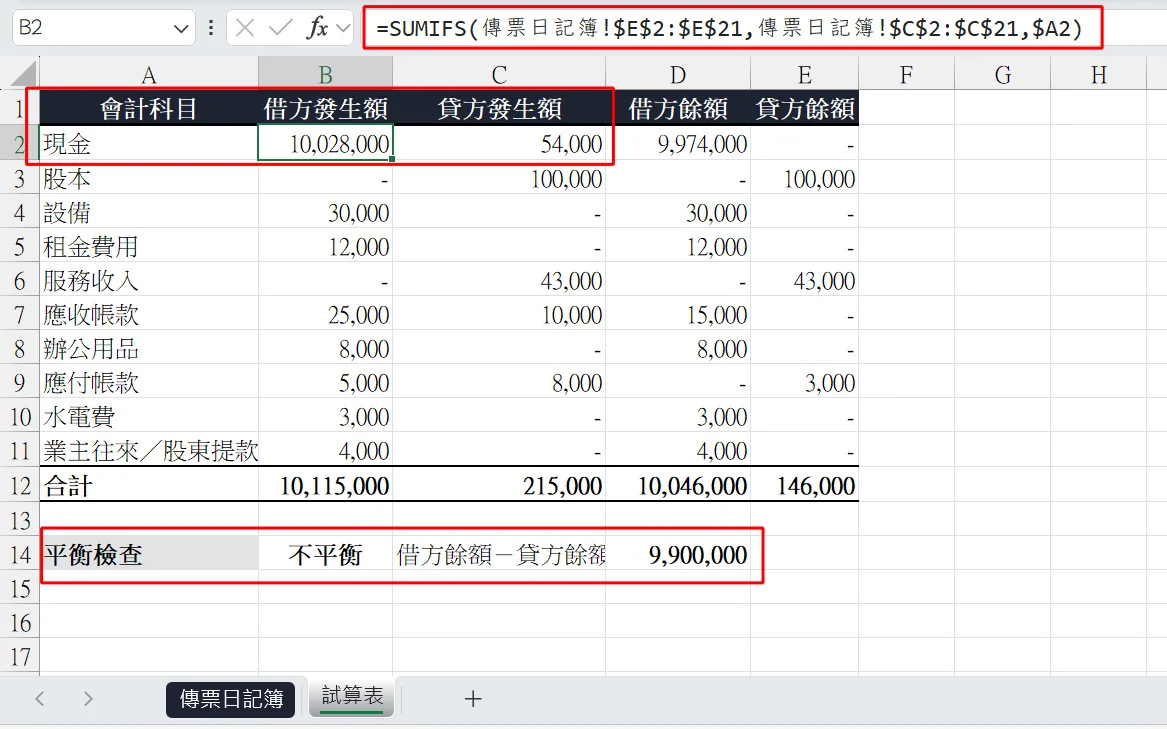This screenshot has width=1167, height=729.
Task: Click the previous sheet navigation arrow
Action: (x=40, y=698)
